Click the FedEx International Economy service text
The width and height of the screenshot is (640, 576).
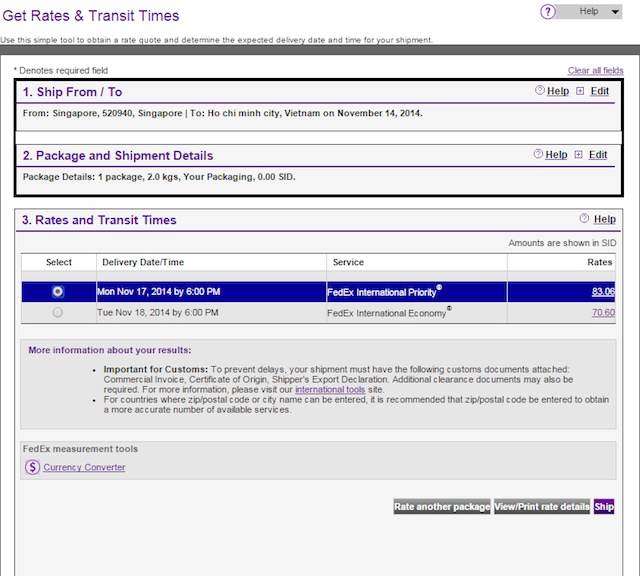click(387, 313)
